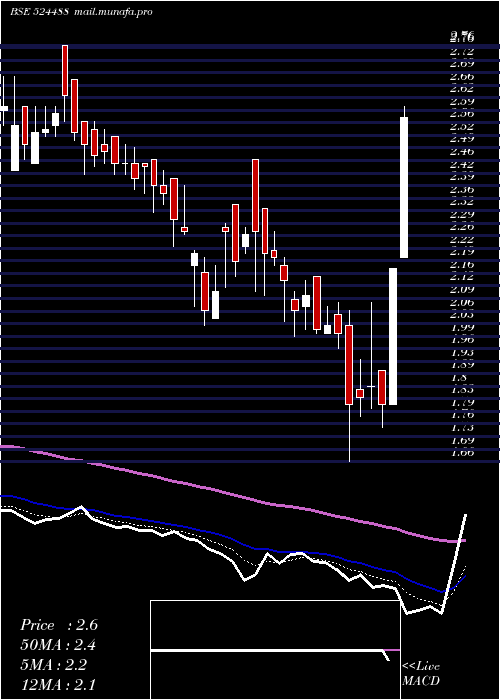The image size is (500, 700).
Task: Click the 2.59 price axis label
Action: 462,102
